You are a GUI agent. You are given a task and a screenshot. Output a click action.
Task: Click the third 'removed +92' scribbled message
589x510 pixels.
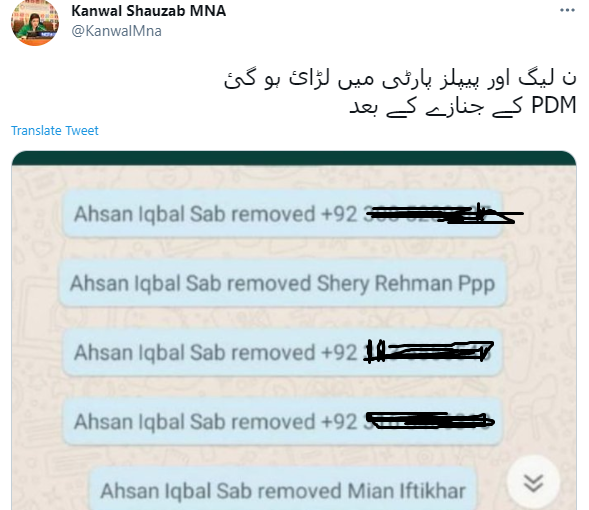click(283, 352)
